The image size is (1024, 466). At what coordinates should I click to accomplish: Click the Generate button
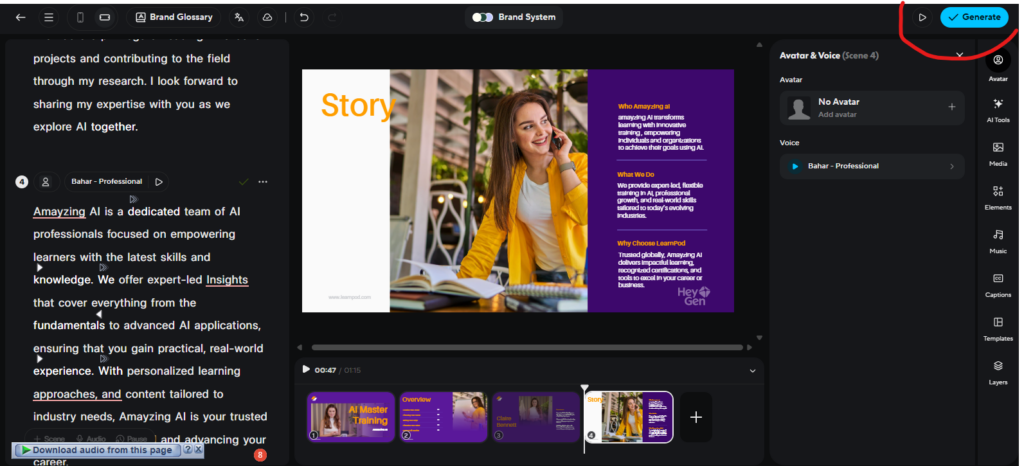[x=974, y=18]
